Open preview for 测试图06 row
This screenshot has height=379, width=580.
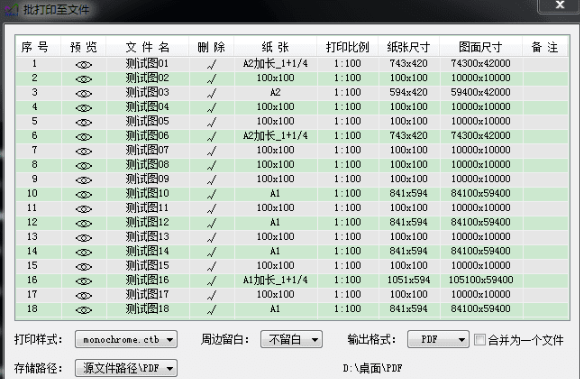point(84,137)
